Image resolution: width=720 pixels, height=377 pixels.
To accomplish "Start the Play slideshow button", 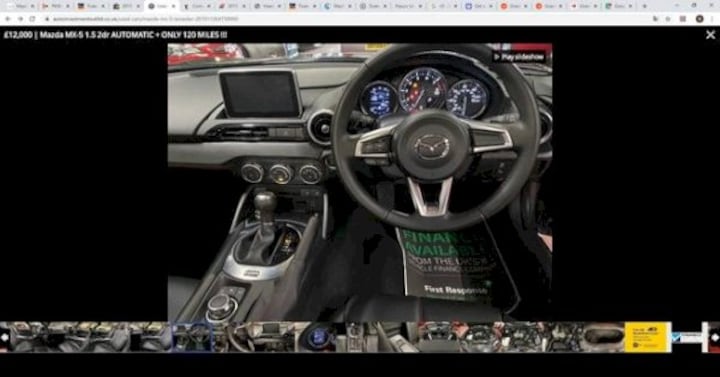I will (x=519, y=57).
